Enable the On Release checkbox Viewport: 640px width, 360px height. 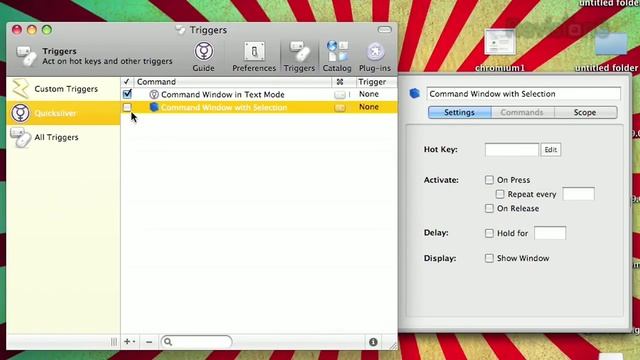489,208
